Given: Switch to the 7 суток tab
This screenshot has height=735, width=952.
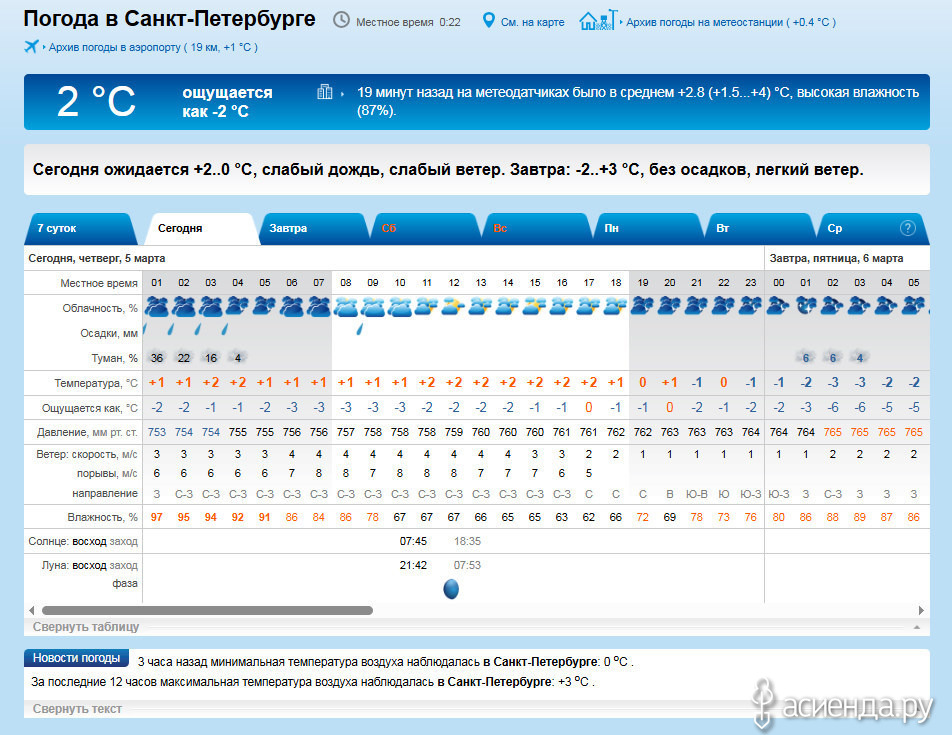Looking at the screenshot, I should (x=57, y=228).
